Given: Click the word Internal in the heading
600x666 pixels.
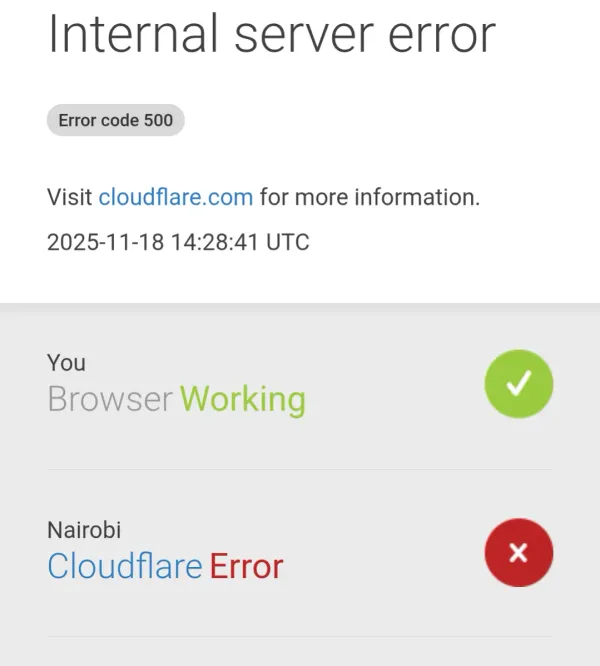Looking at the screenshot, I should (x=132, y=34).
